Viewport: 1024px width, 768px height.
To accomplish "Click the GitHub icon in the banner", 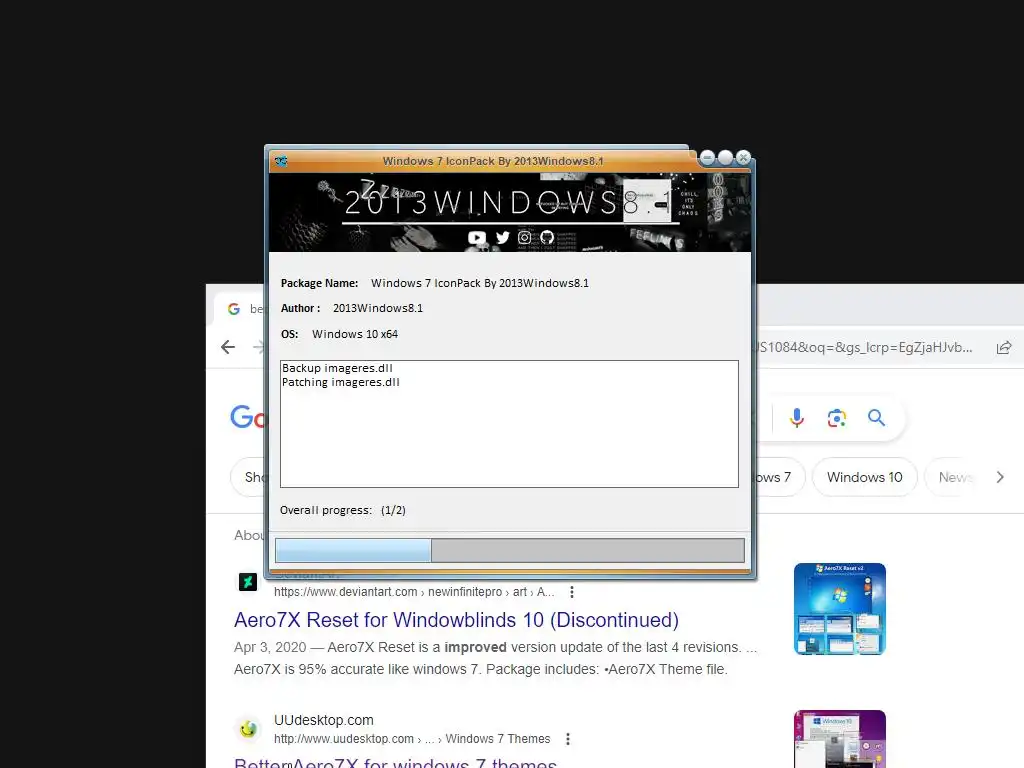I will [x=547, y=238].
